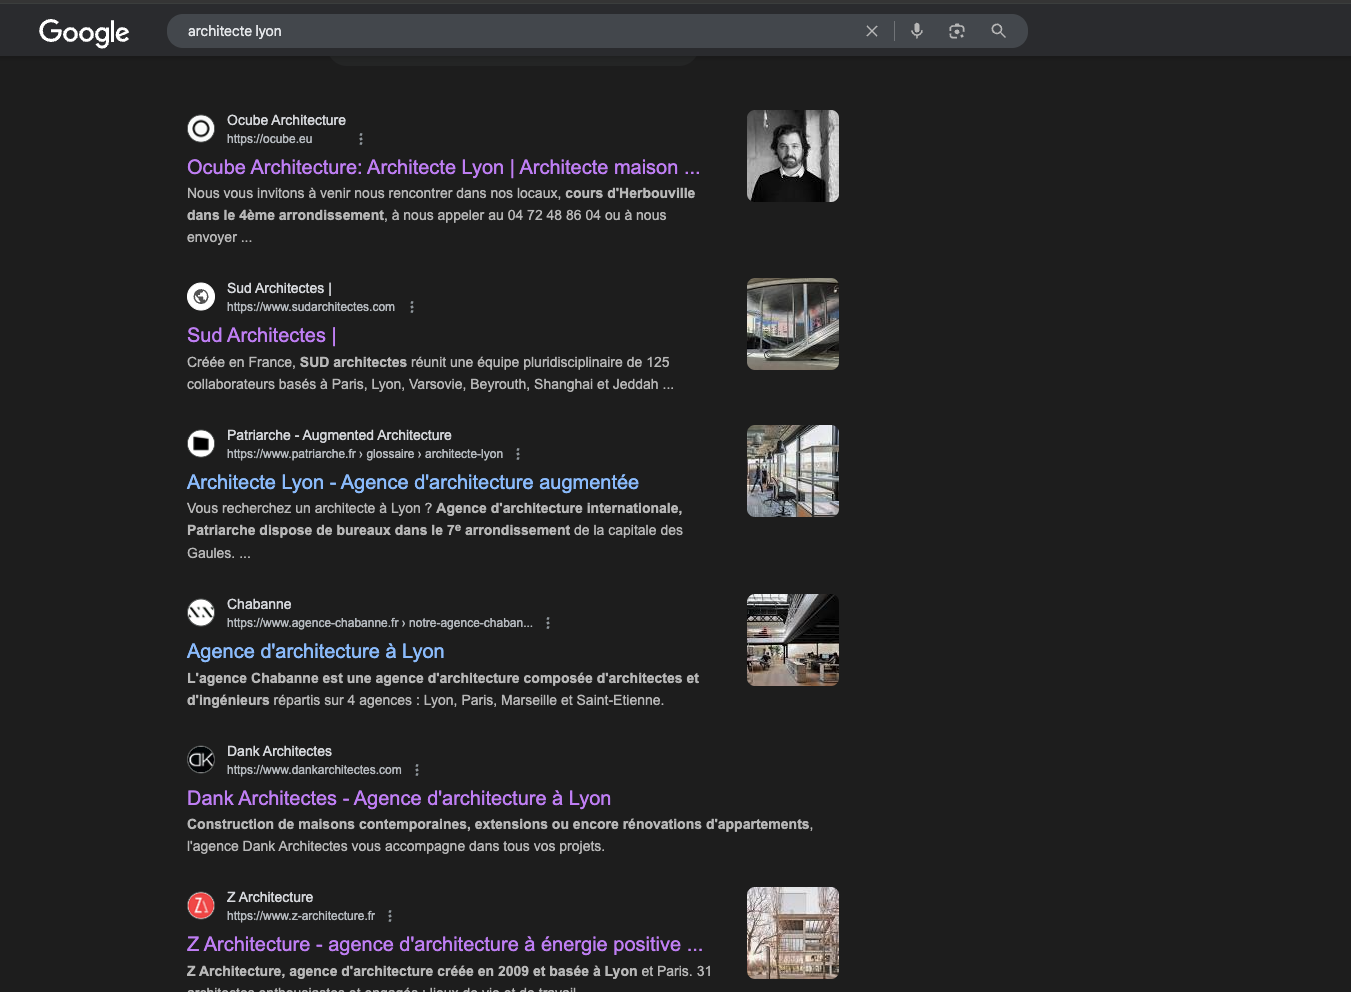
Task: Open the three-dot menu beside the agence-chabanne.fr URL
Action: pos(548,623)
